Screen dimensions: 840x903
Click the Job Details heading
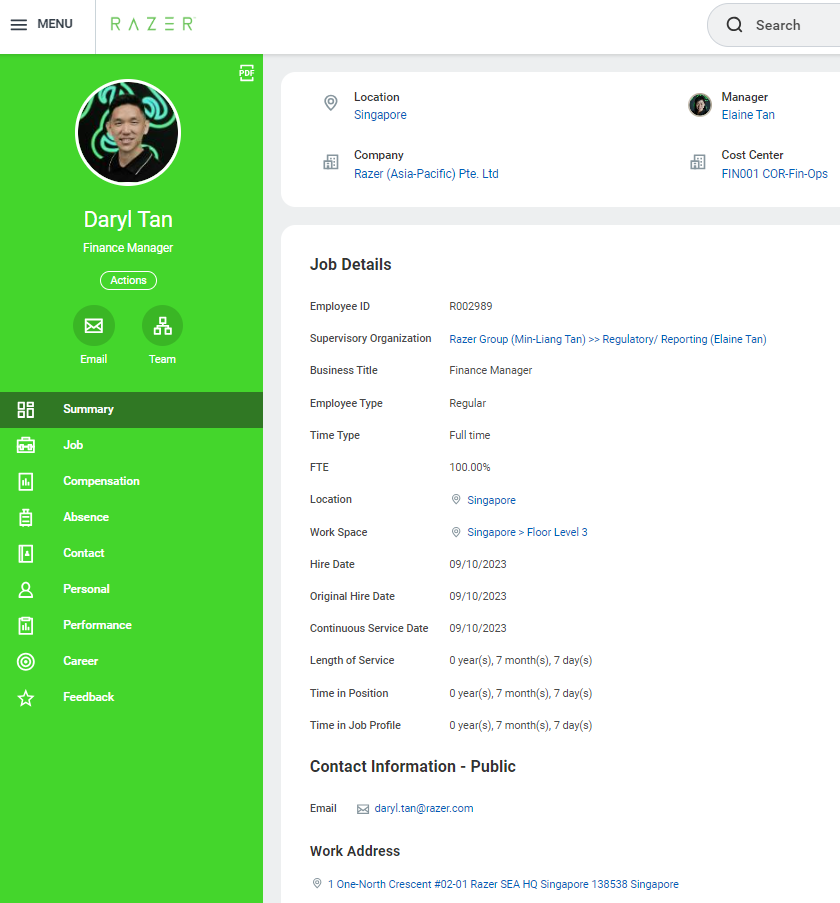(x=351, y=264)
